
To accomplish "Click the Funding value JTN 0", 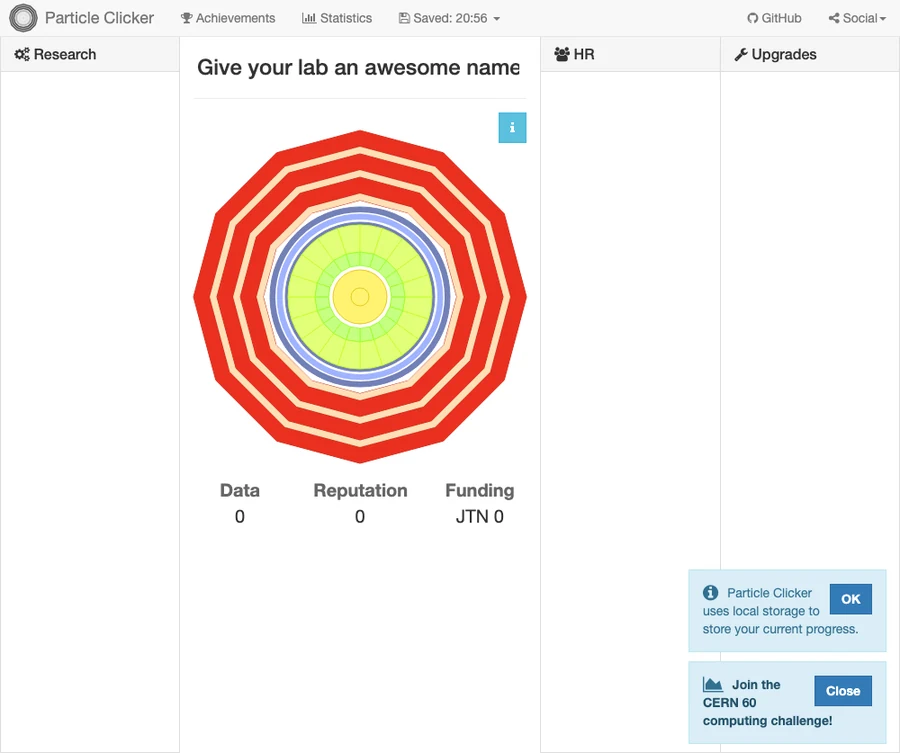I will 480,517.
